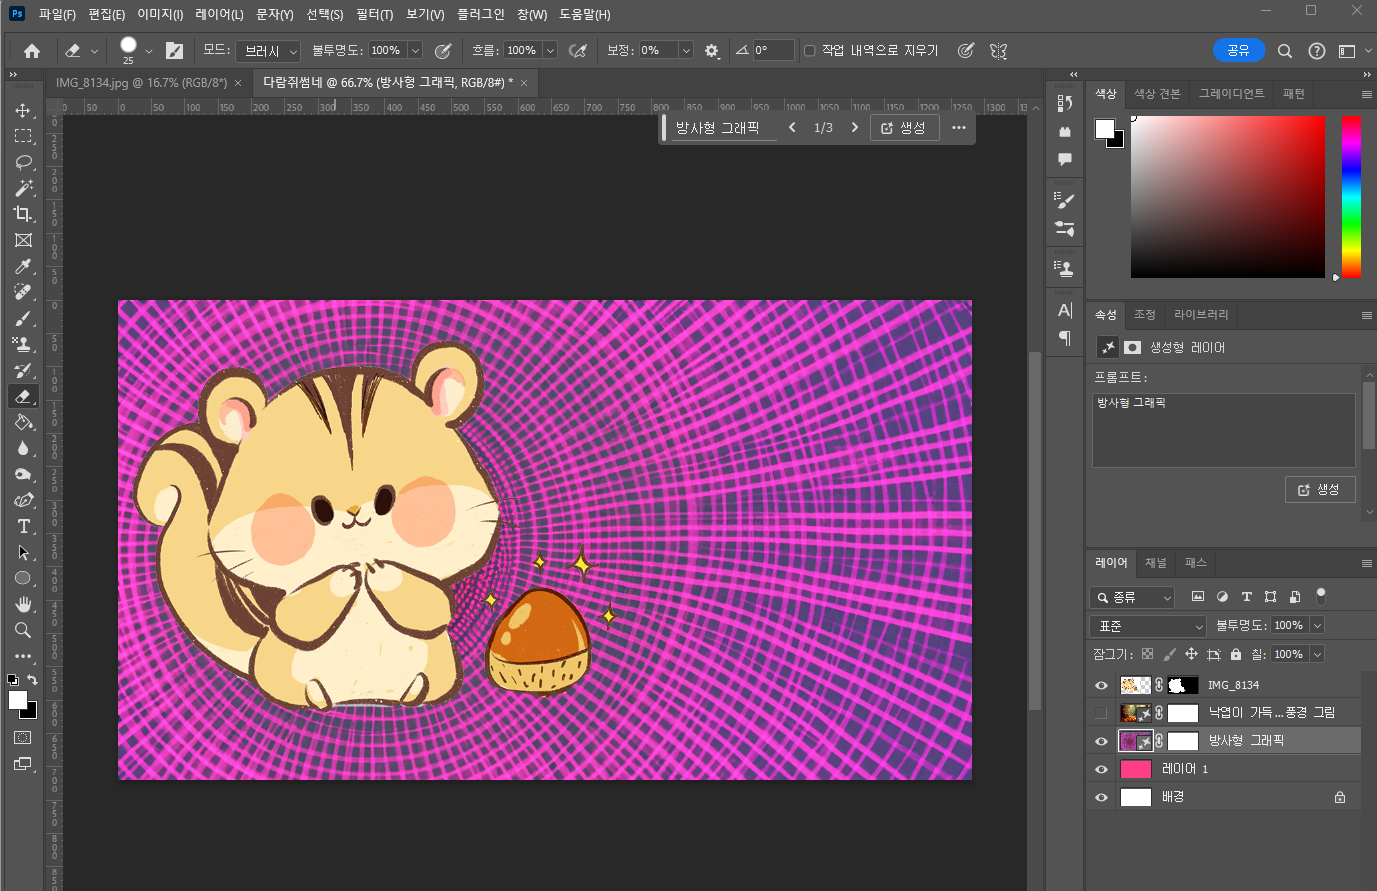Select the Clone Stamp tool
Screen dimensions: 1377x891
pos(23,344)
